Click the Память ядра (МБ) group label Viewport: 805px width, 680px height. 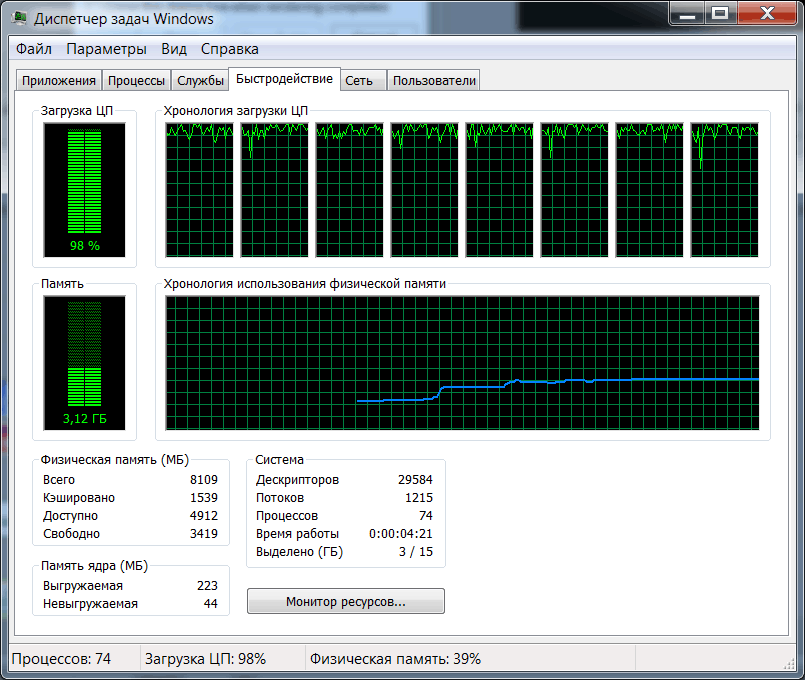point(94,566)
